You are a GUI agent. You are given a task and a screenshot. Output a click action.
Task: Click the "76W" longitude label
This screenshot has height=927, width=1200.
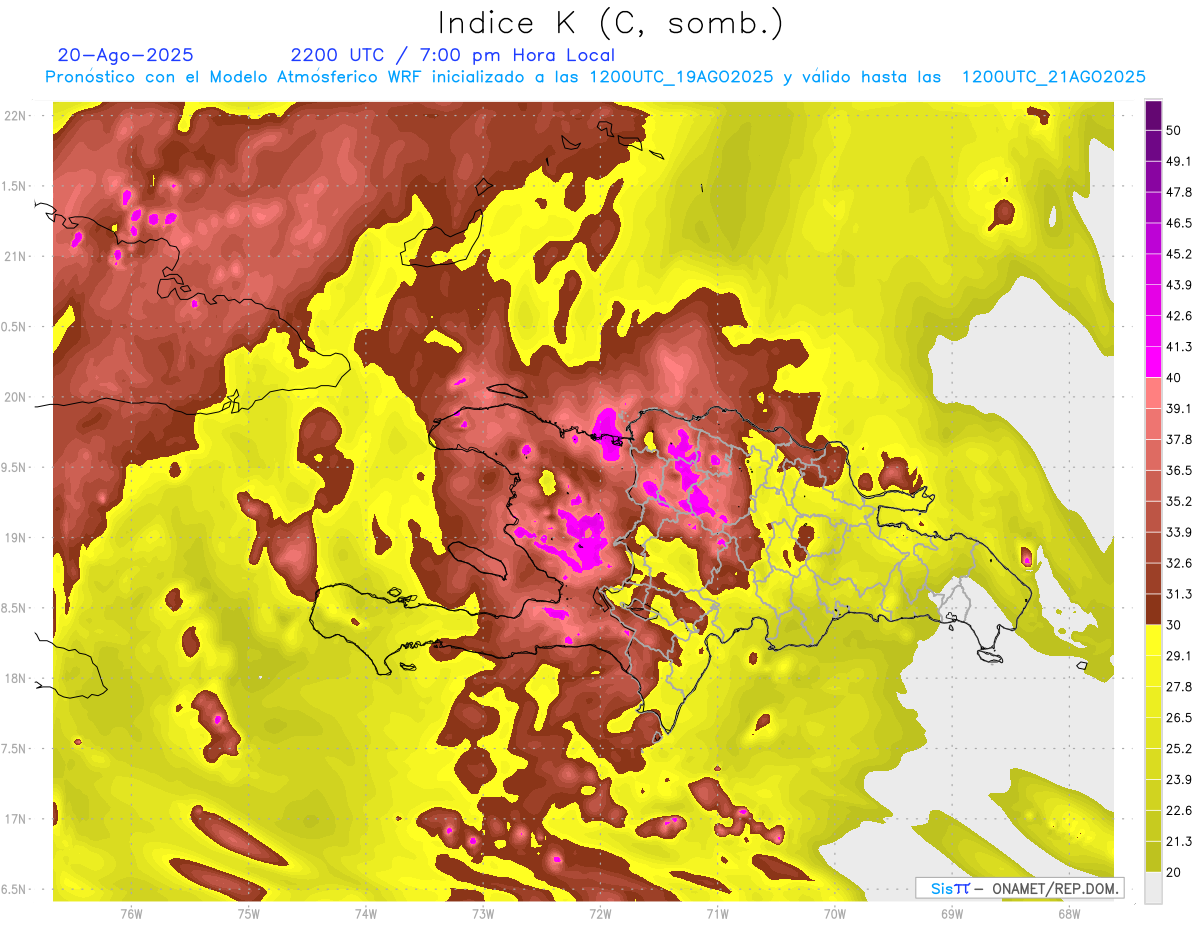[x=131, y=914]
